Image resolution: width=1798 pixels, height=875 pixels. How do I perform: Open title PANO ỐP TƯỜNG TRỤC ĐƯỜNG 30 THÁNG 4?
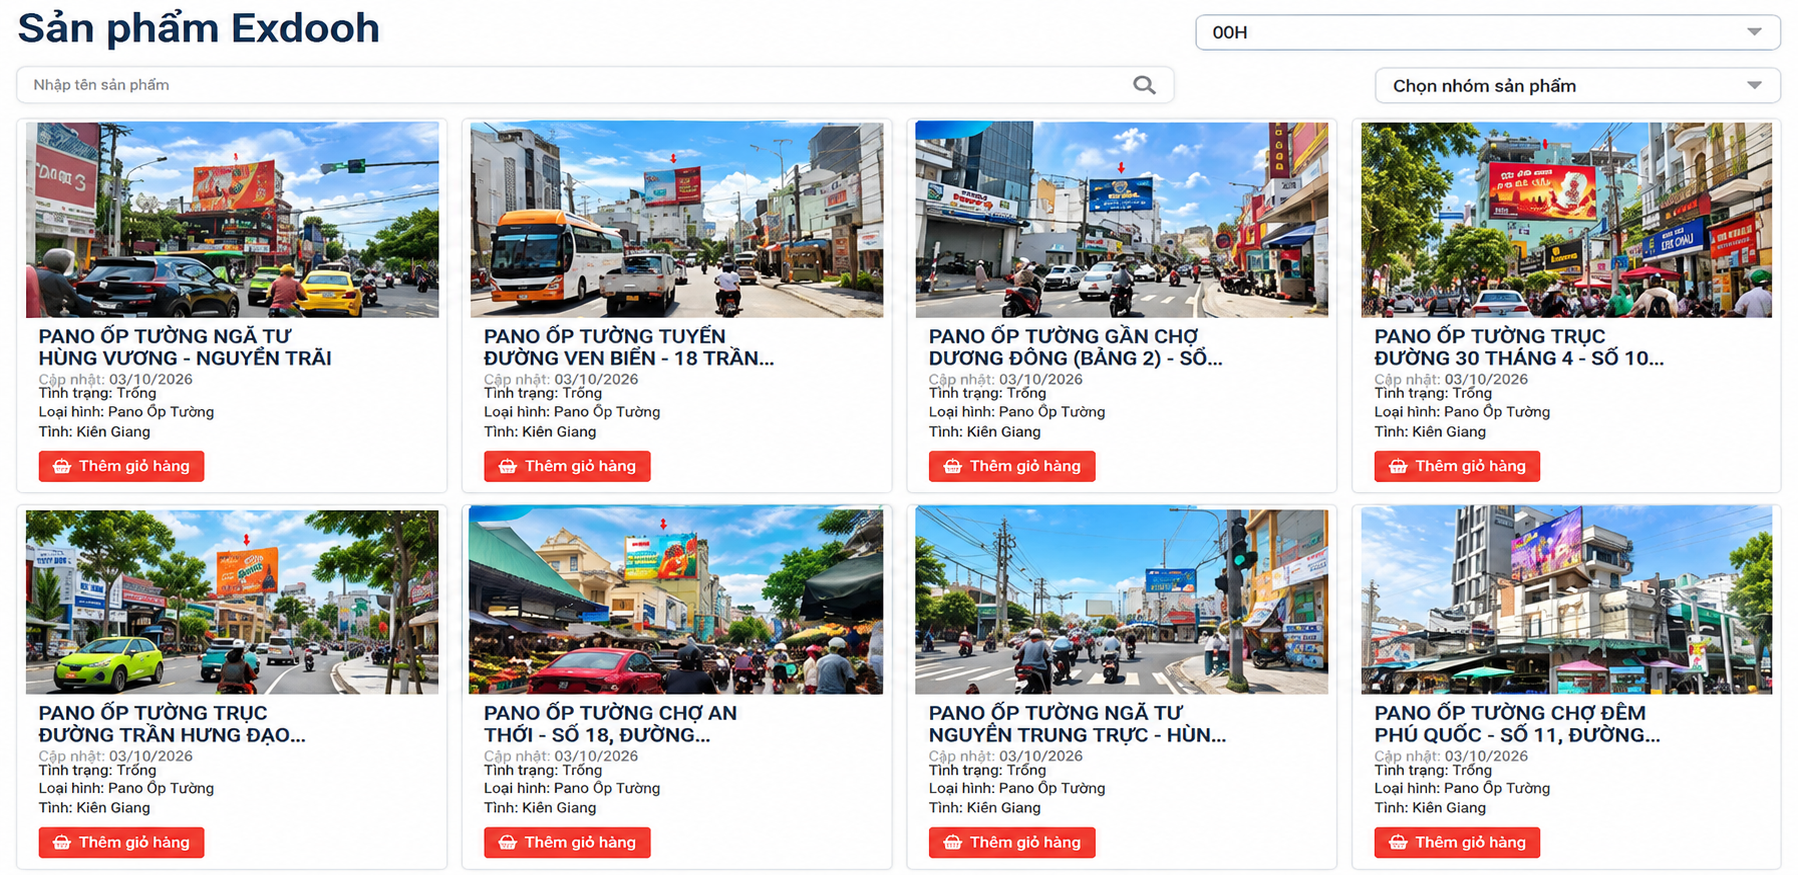[x=1519, y=347]
